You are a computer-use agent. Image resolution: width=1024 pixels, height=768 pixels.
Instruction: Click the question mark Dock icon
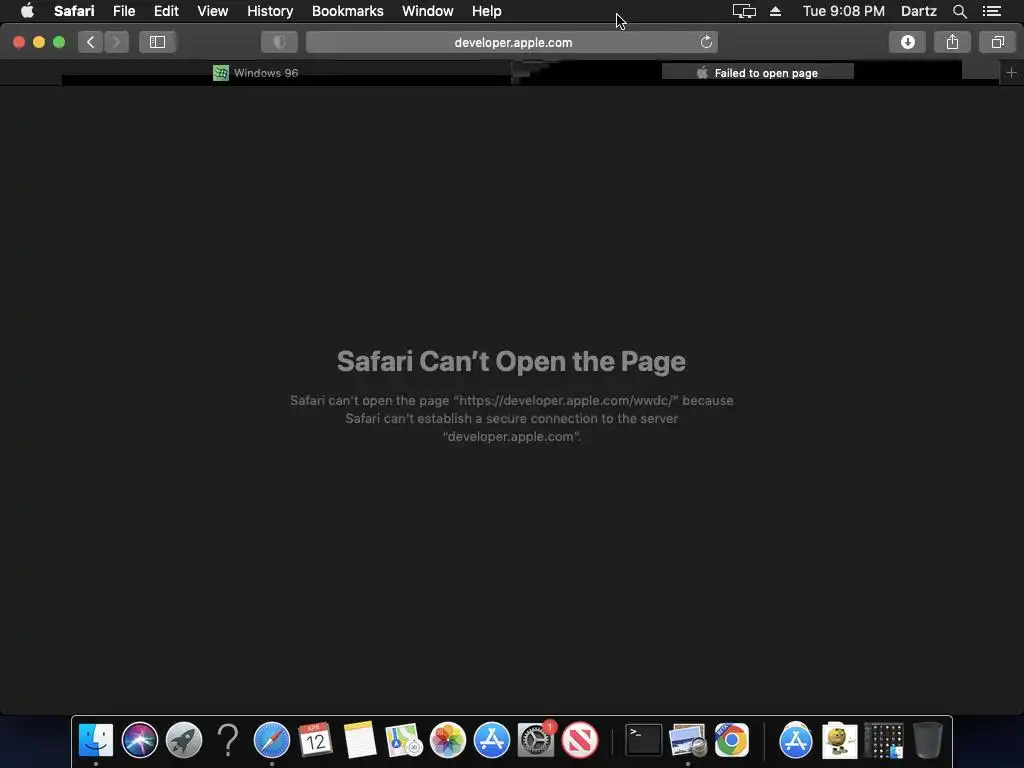(227, 740)
